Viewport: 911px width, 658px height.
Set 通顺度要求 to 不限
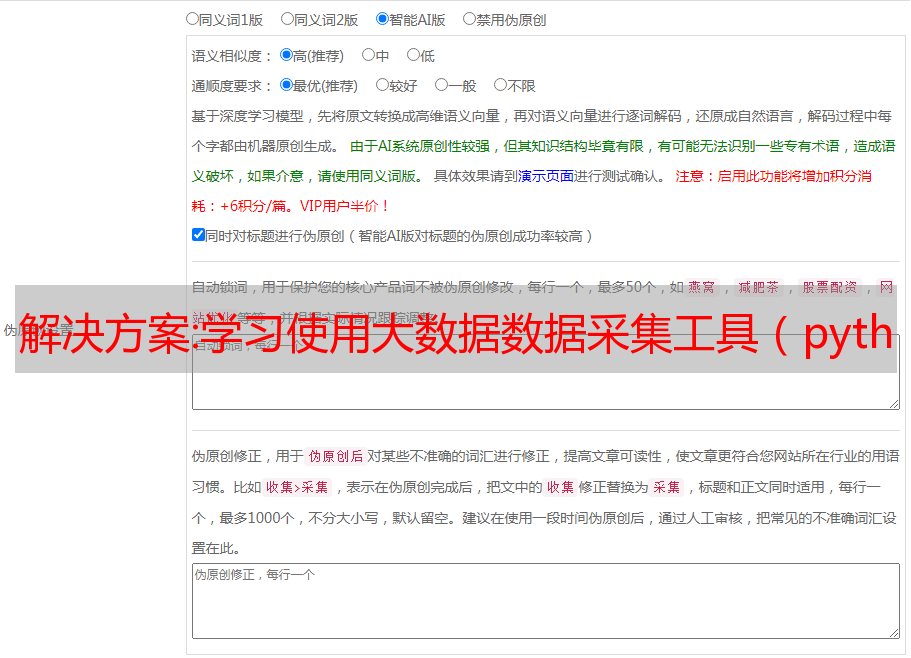[x=500, y=85]
